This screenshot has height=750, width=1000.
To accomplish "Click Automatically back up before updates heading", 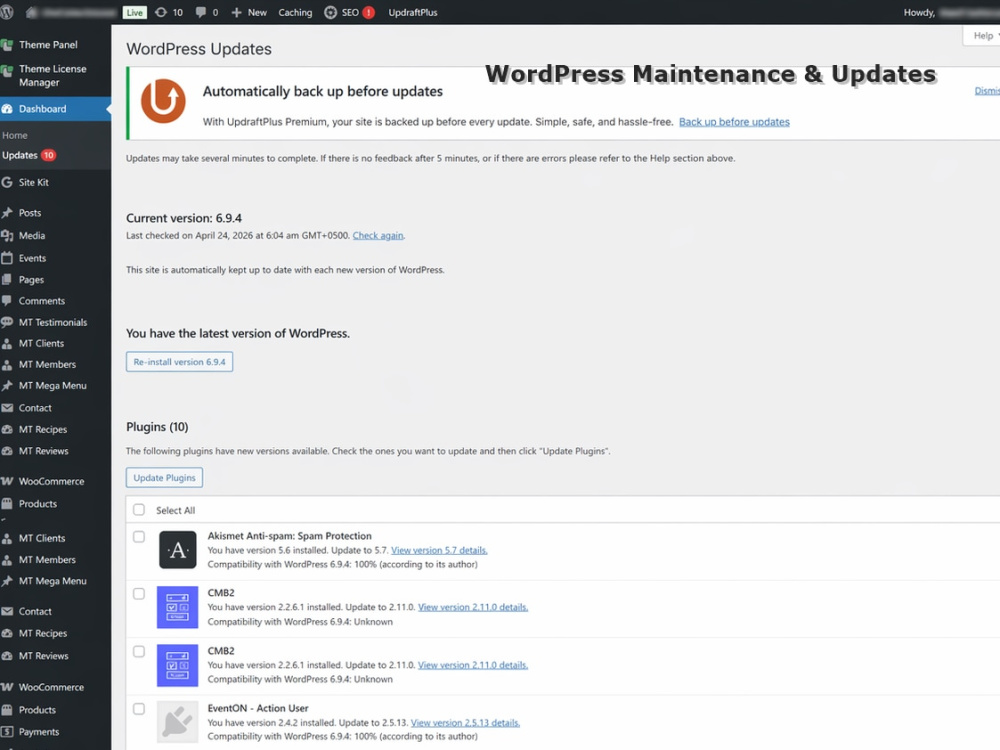I will point(323,91).
